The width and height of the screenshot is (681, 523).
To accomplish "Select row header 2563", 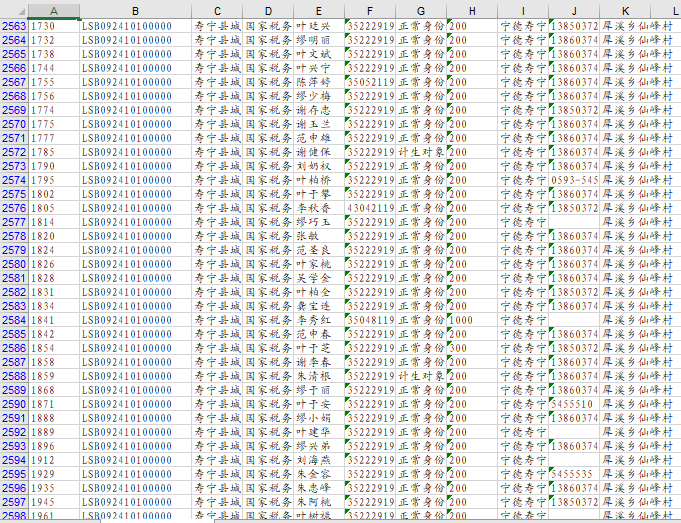I will point(14,26).
